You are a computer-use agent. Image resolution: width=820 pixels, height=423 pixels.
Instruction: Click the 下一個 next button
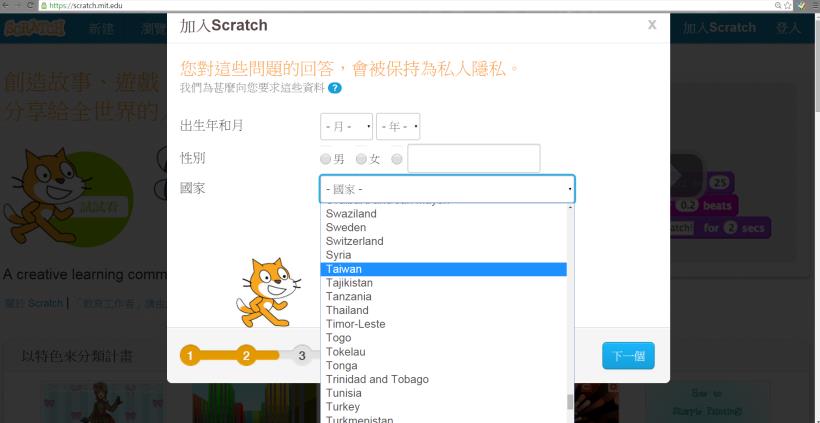pyautogui.click(x=628, y=356)
